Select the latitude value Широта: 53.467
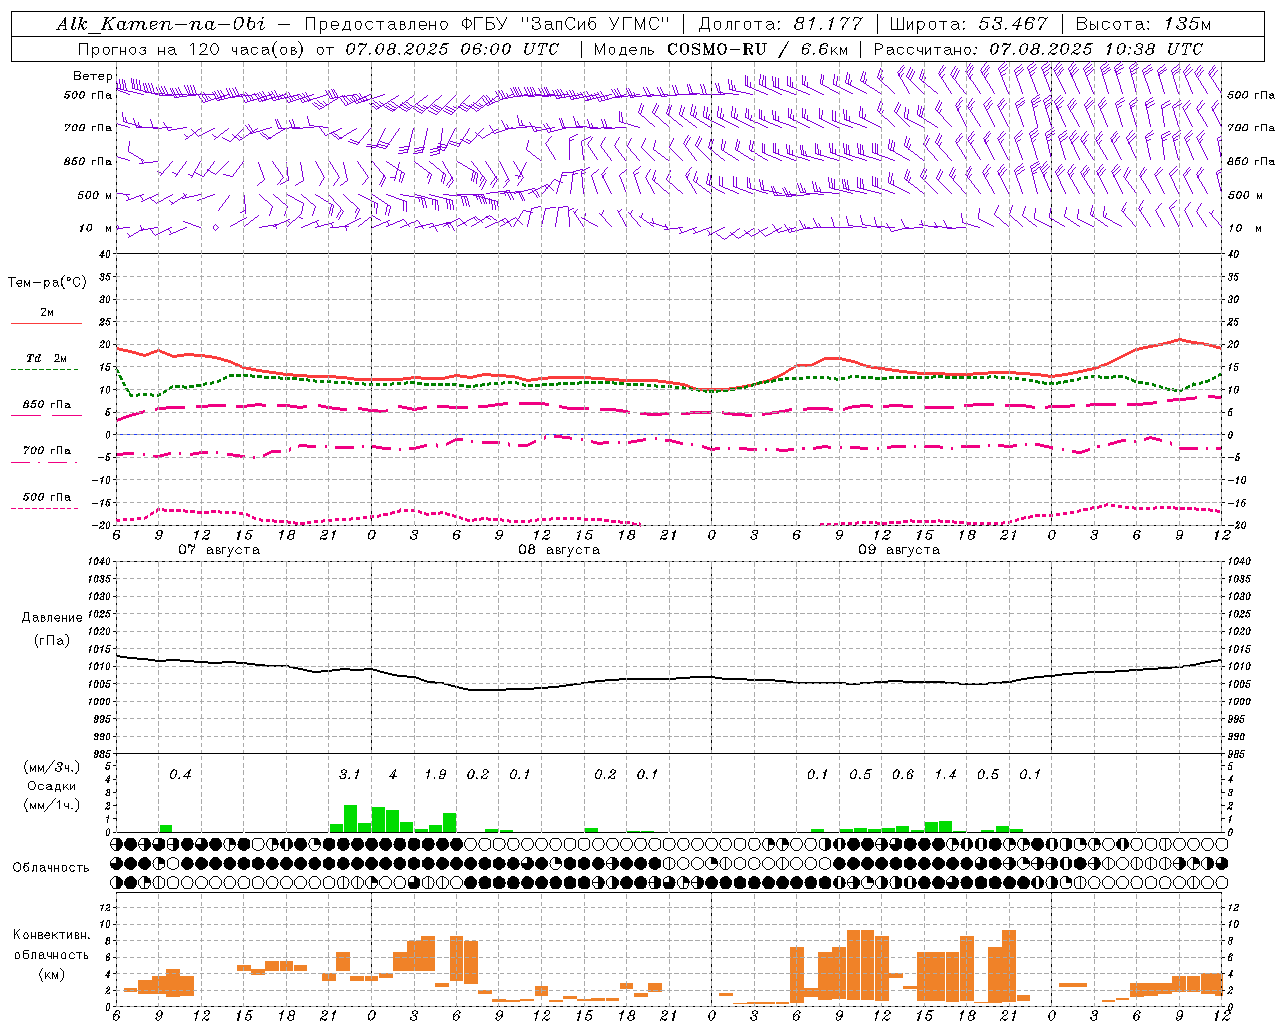This screenshot has height=1024, width=1280. click(968, 24)
